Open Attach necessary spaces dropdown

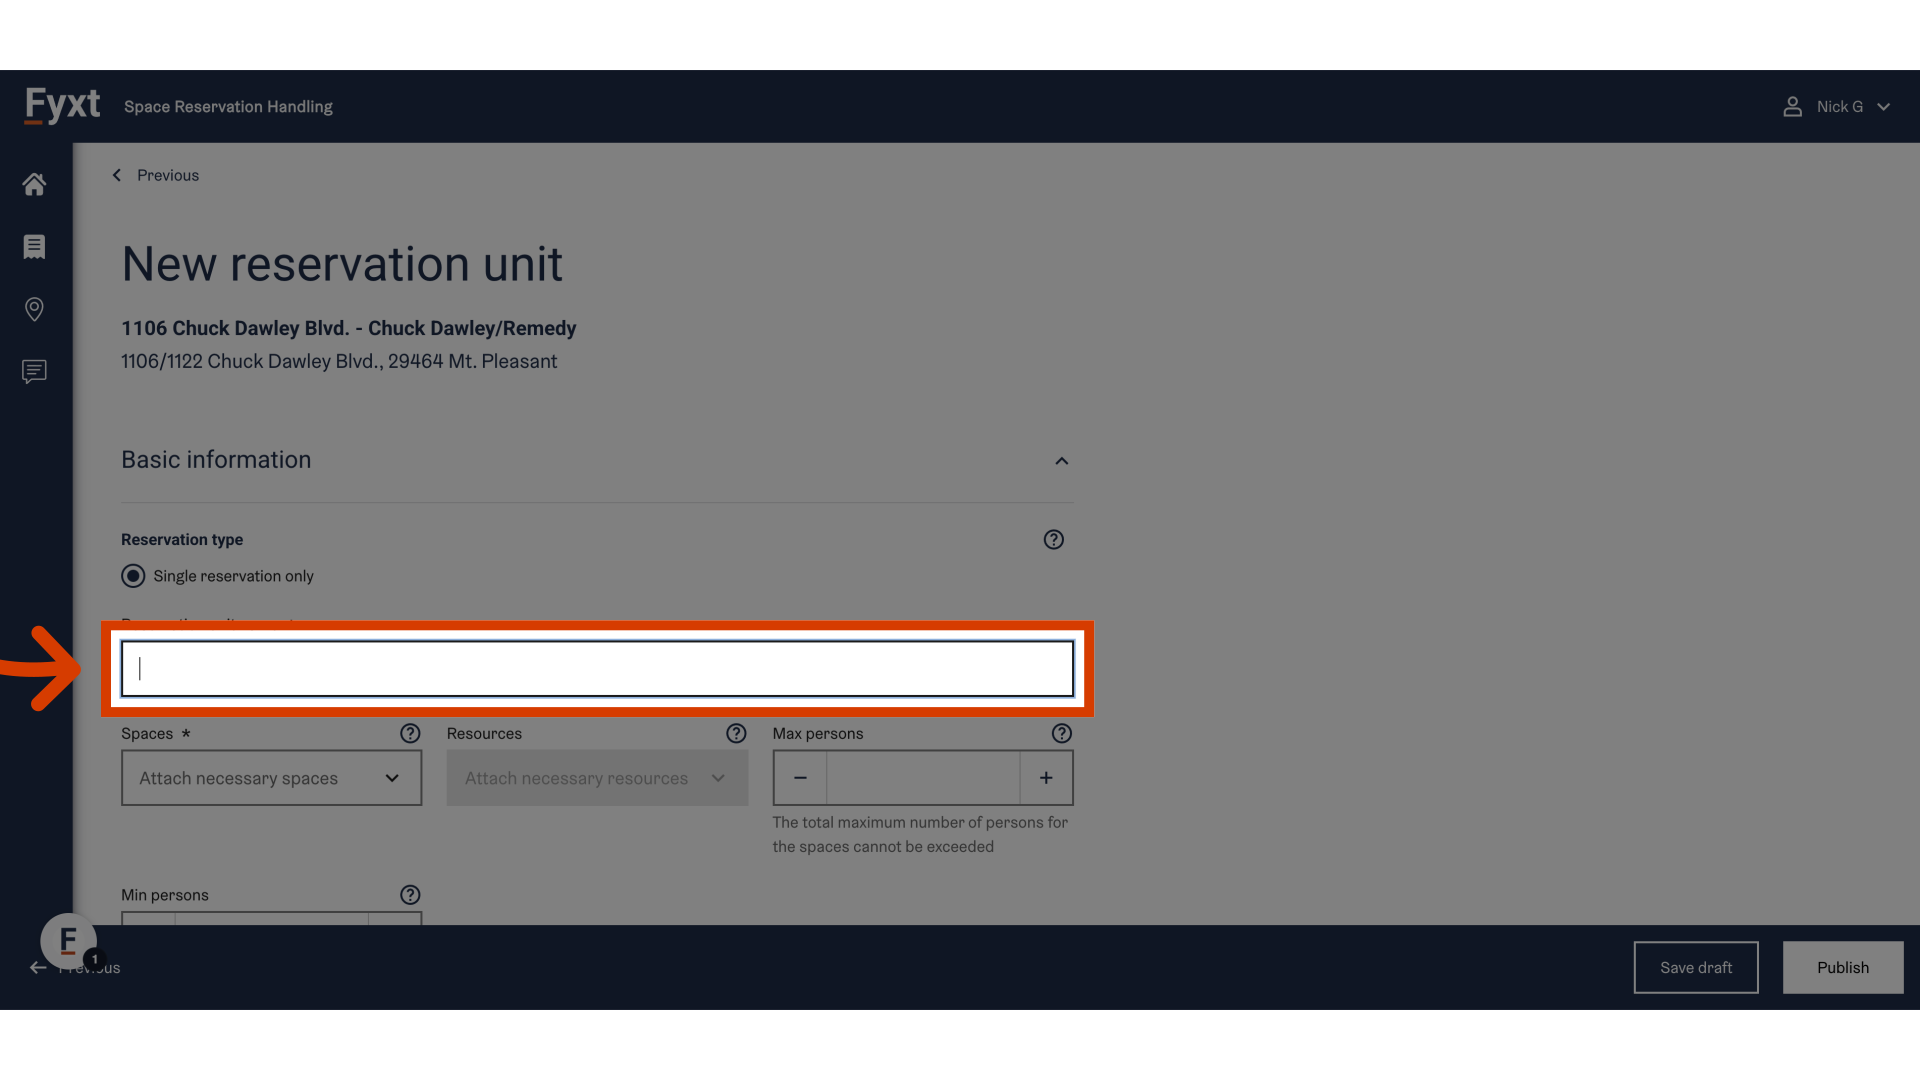271,778
